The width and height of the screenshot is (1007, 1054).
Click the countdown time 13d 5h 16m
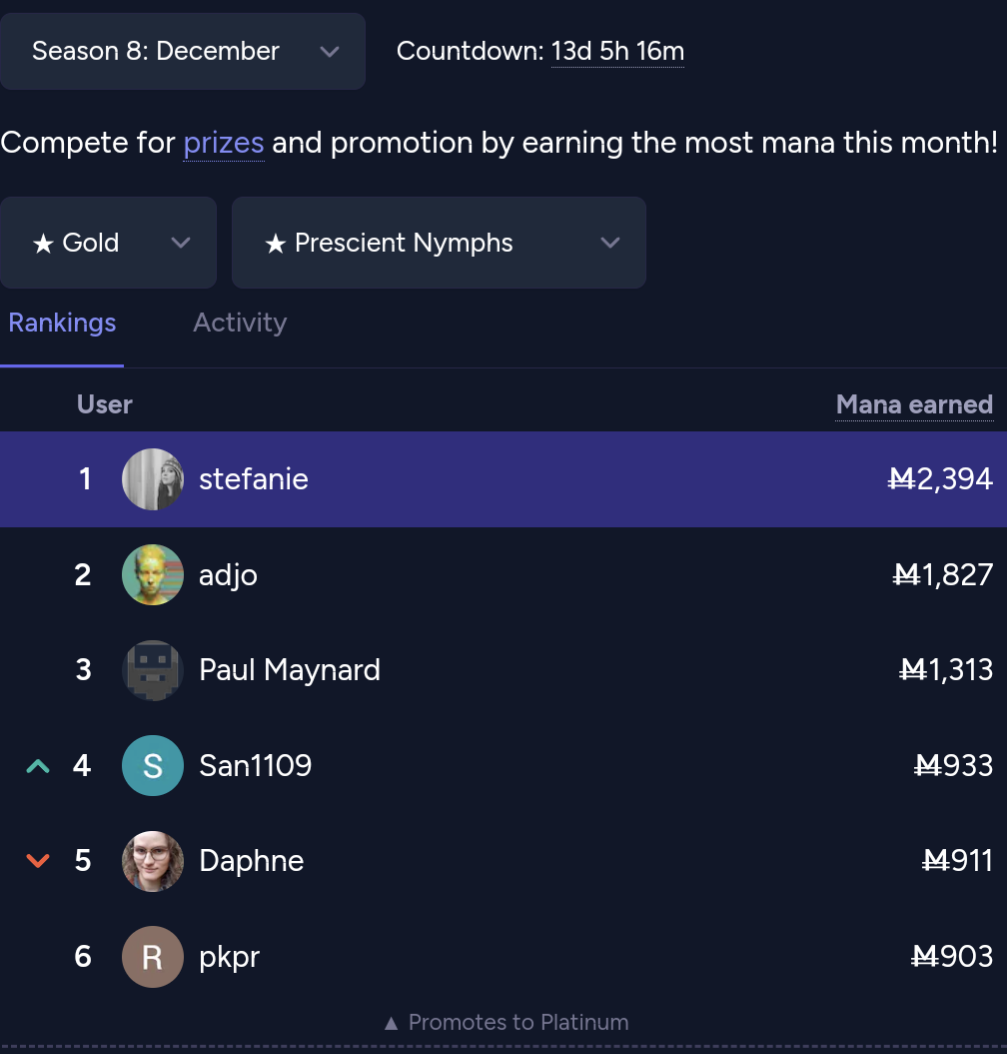point(618,52)
